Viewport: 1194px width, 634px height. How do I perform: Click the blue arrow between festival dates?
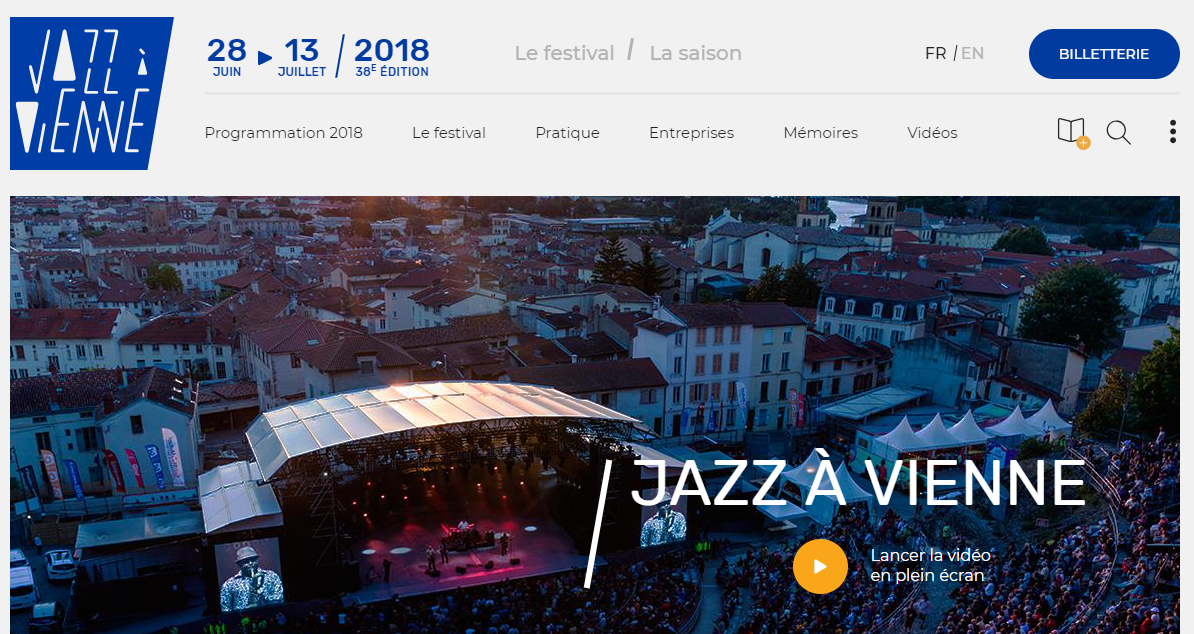pyautogui.click(x=265, y=57)
